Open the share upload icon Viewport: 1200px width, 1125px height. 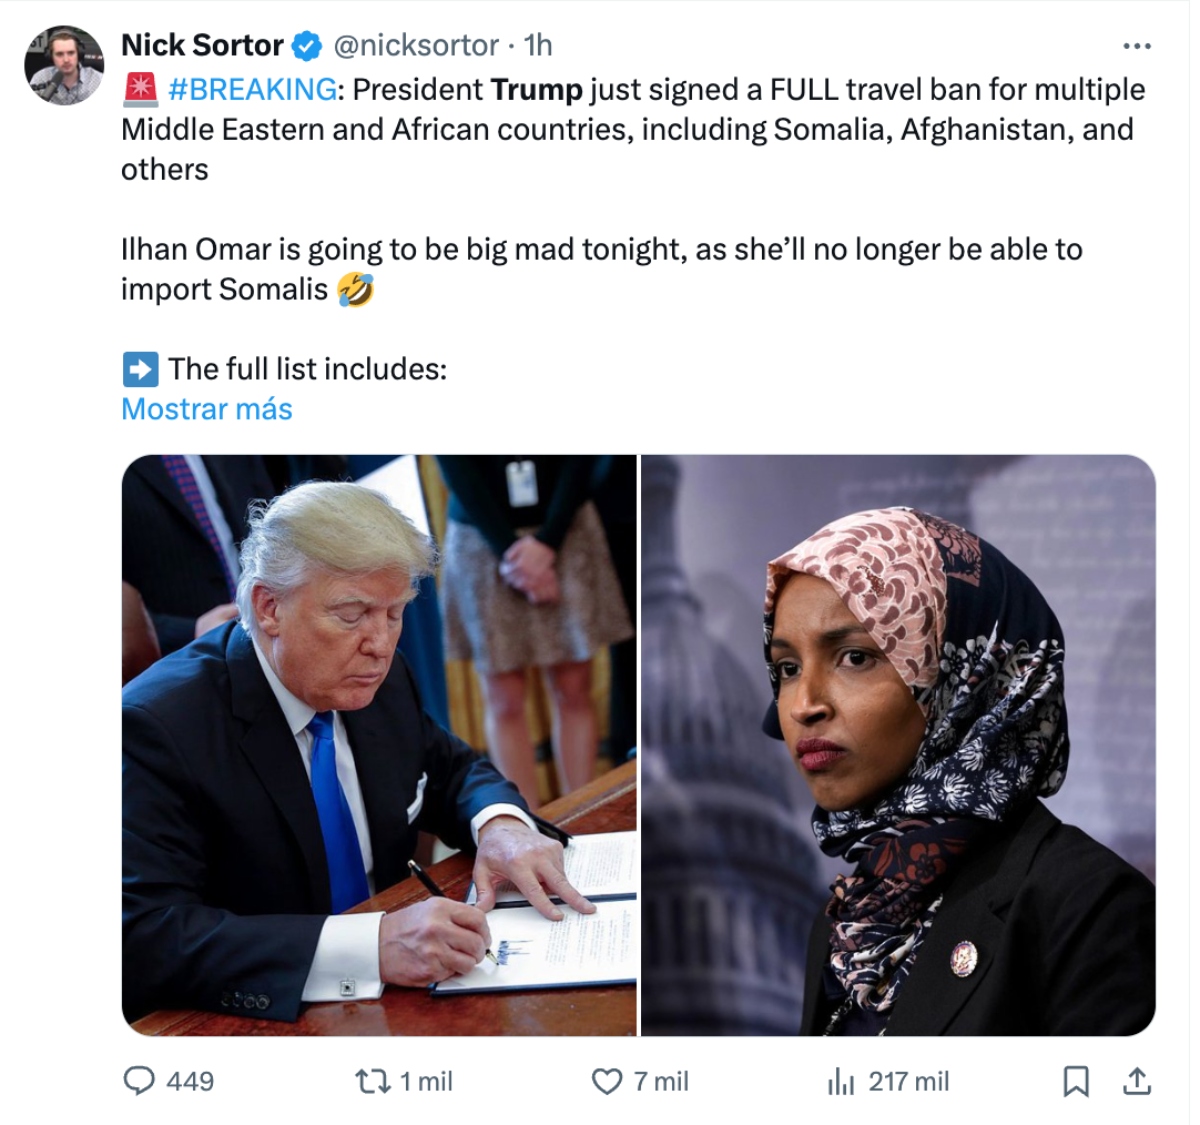(1137, 1081)
